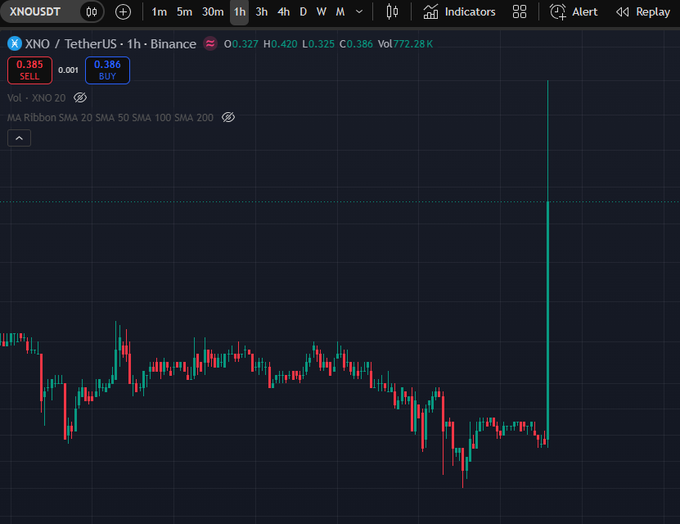680x524 pixels.
Task: Click the red 0.385 SELL button
Action: (x=29, y=70)
